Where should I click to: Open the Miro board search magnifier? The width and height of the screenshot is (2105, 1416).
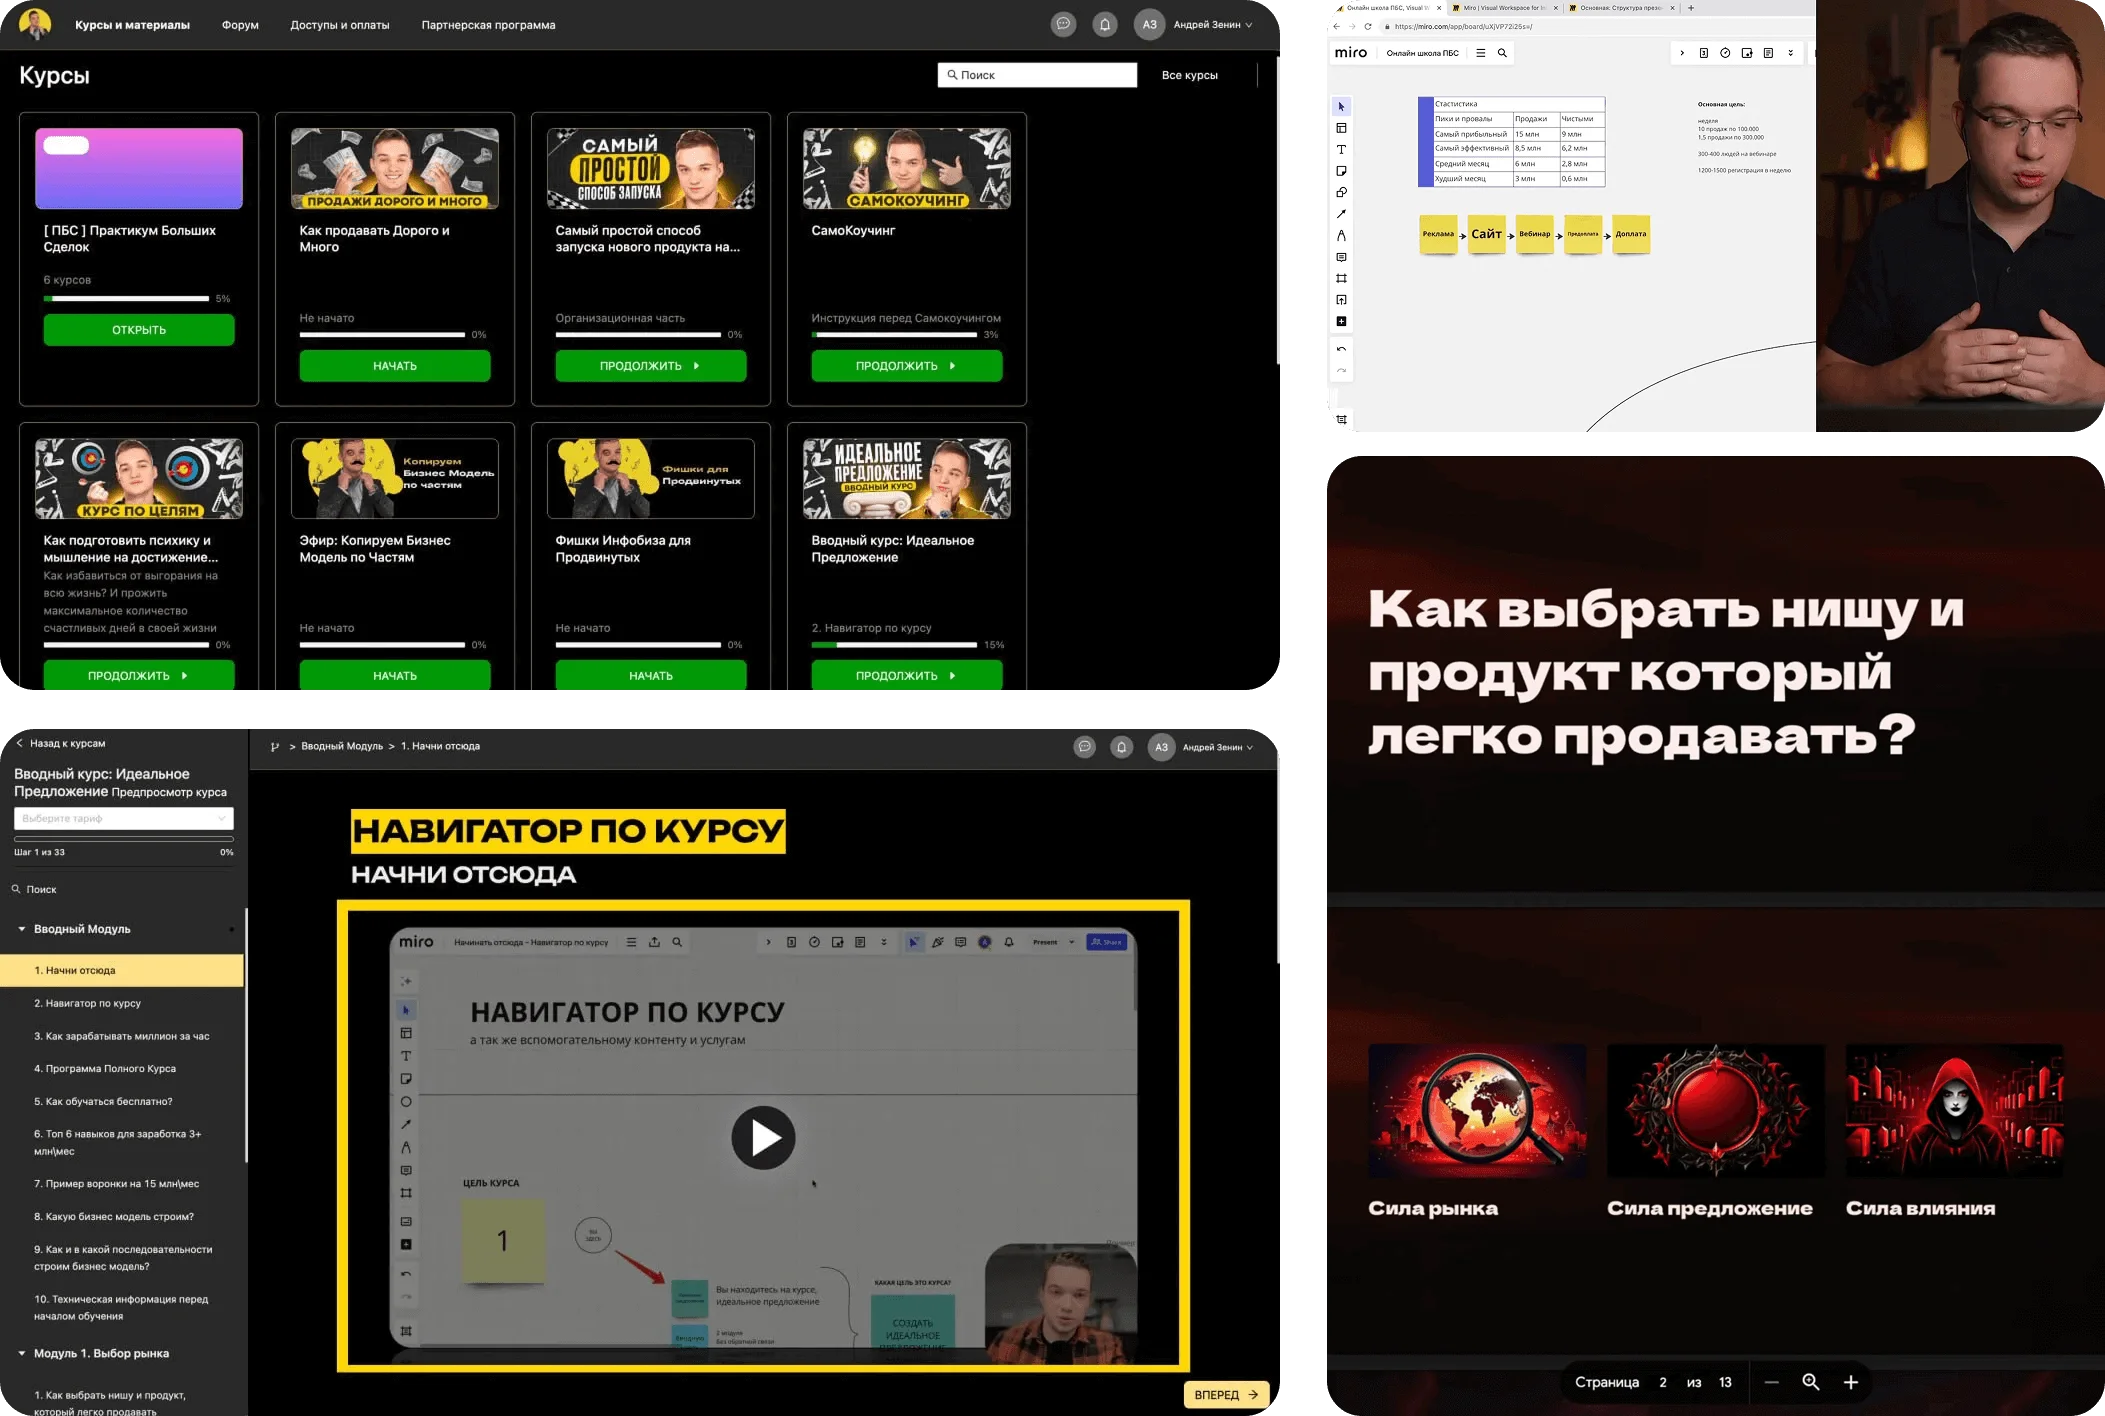pyautogui.click(x=1502, y=53)
